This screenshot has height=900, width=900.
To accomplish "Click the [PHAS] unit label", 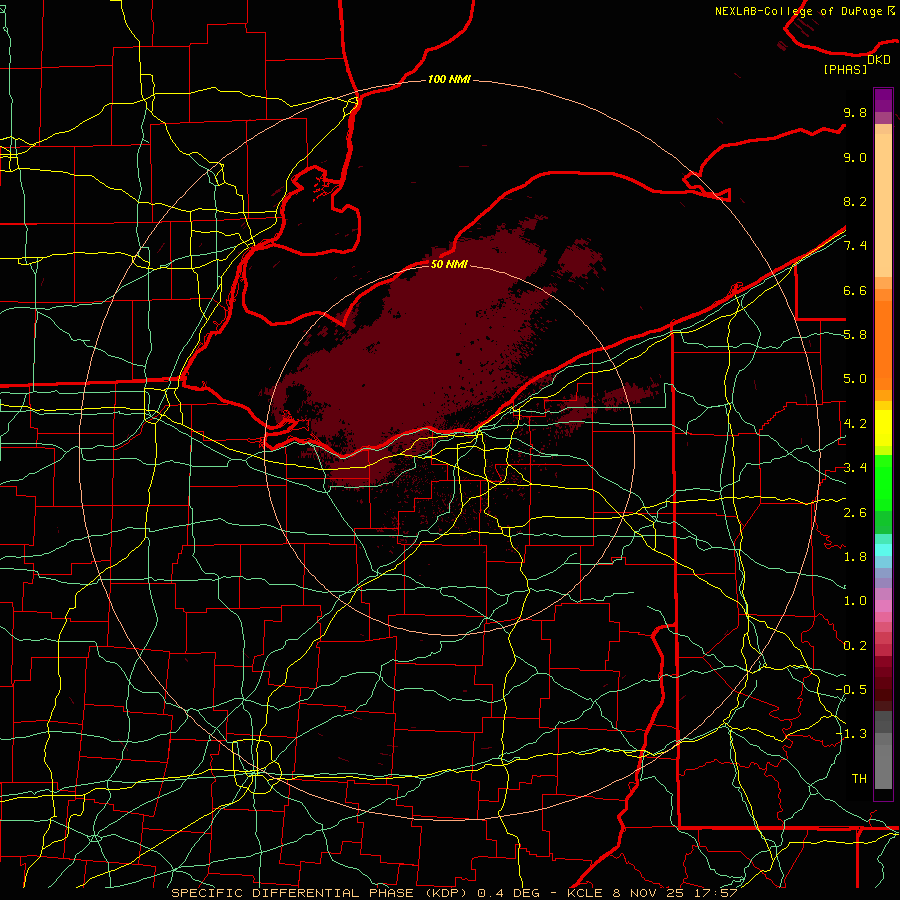I will [x=845, y=69].
